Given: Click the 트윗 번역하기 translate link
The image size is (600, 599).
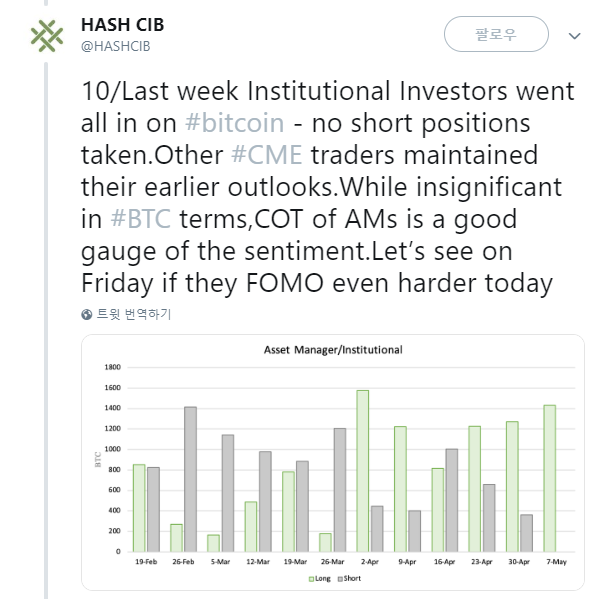Looking at the screenshot, I should 134,314.
